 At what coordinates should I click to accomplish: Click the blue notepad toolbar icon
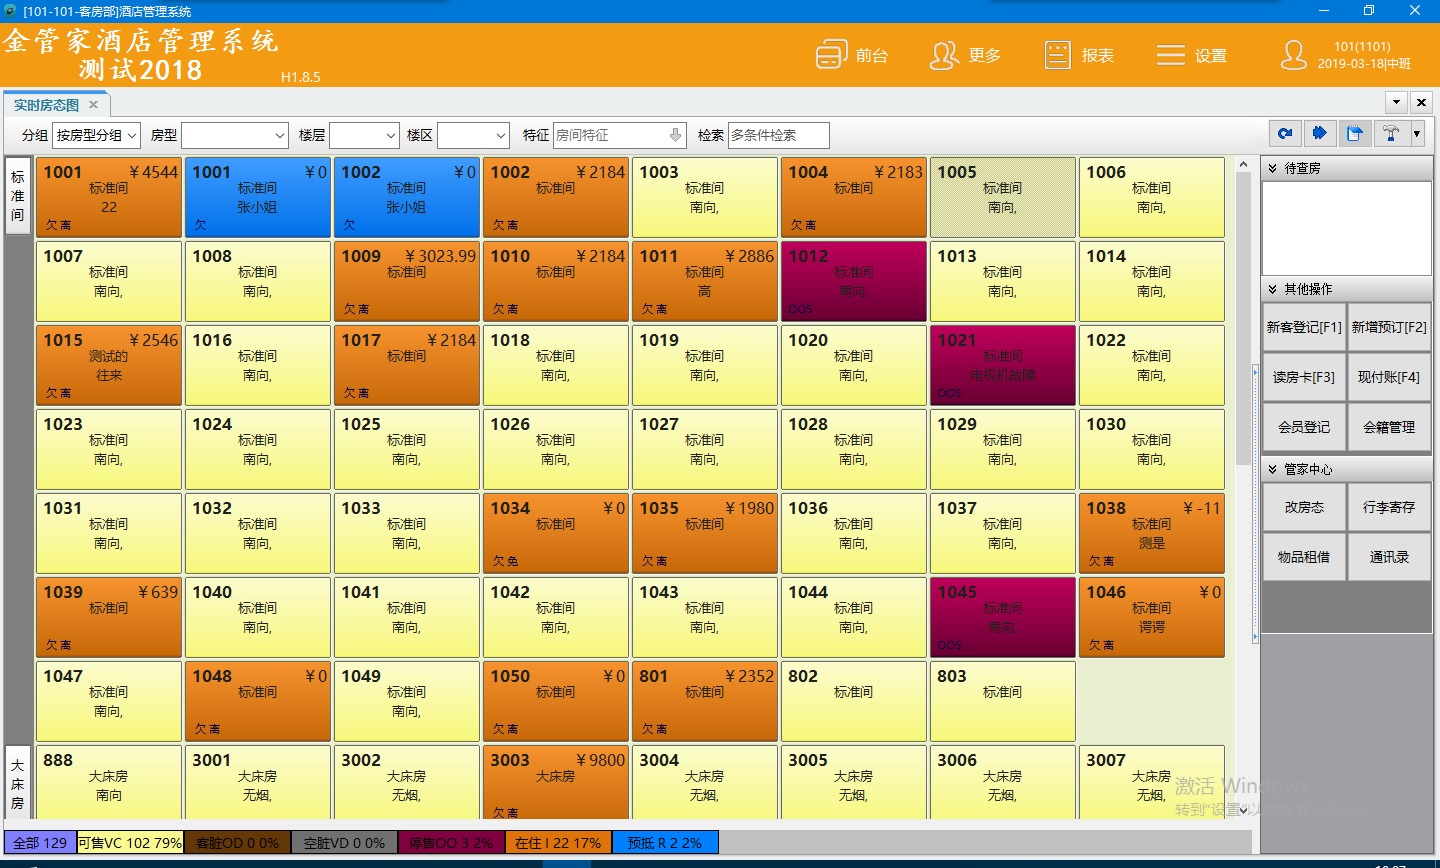[x=1354, y=134]
